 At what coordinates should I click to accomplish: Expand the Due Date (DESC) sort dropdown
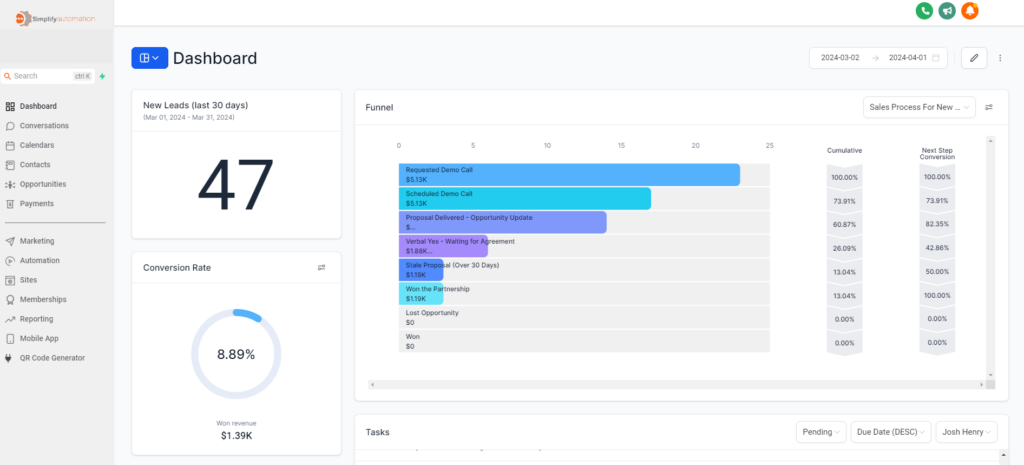tap(890, 432)
